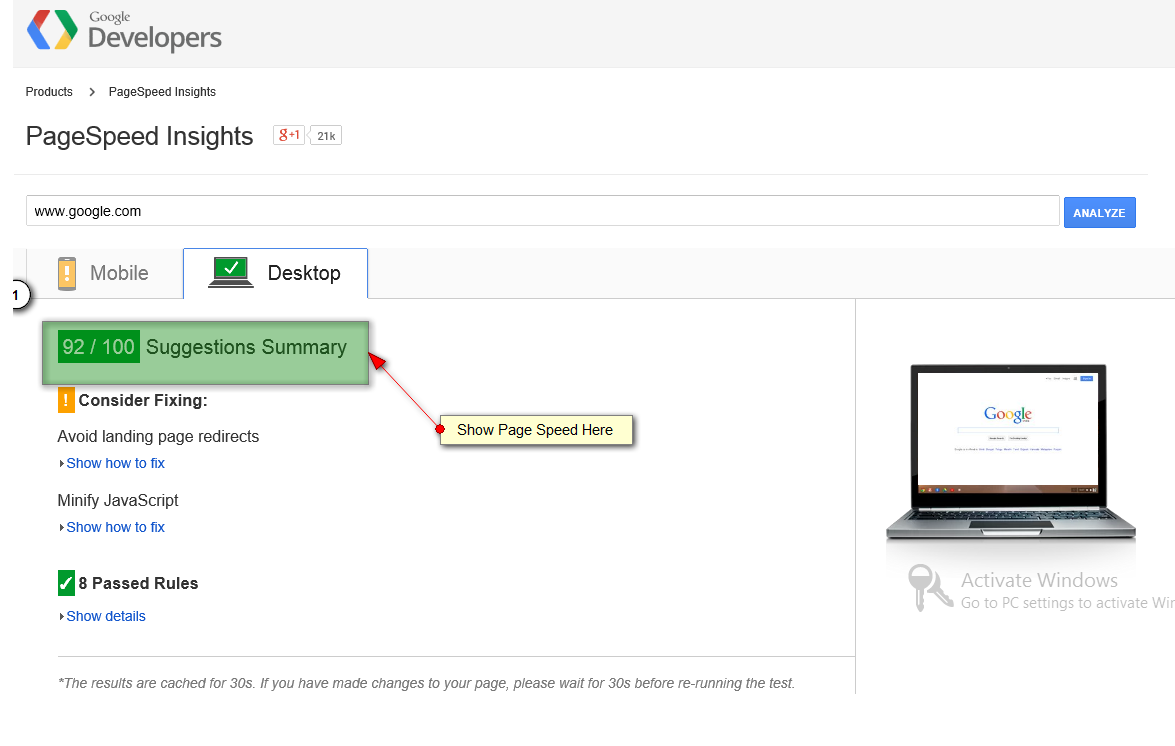Click the Google Developers logo

(x=124, y=30)
